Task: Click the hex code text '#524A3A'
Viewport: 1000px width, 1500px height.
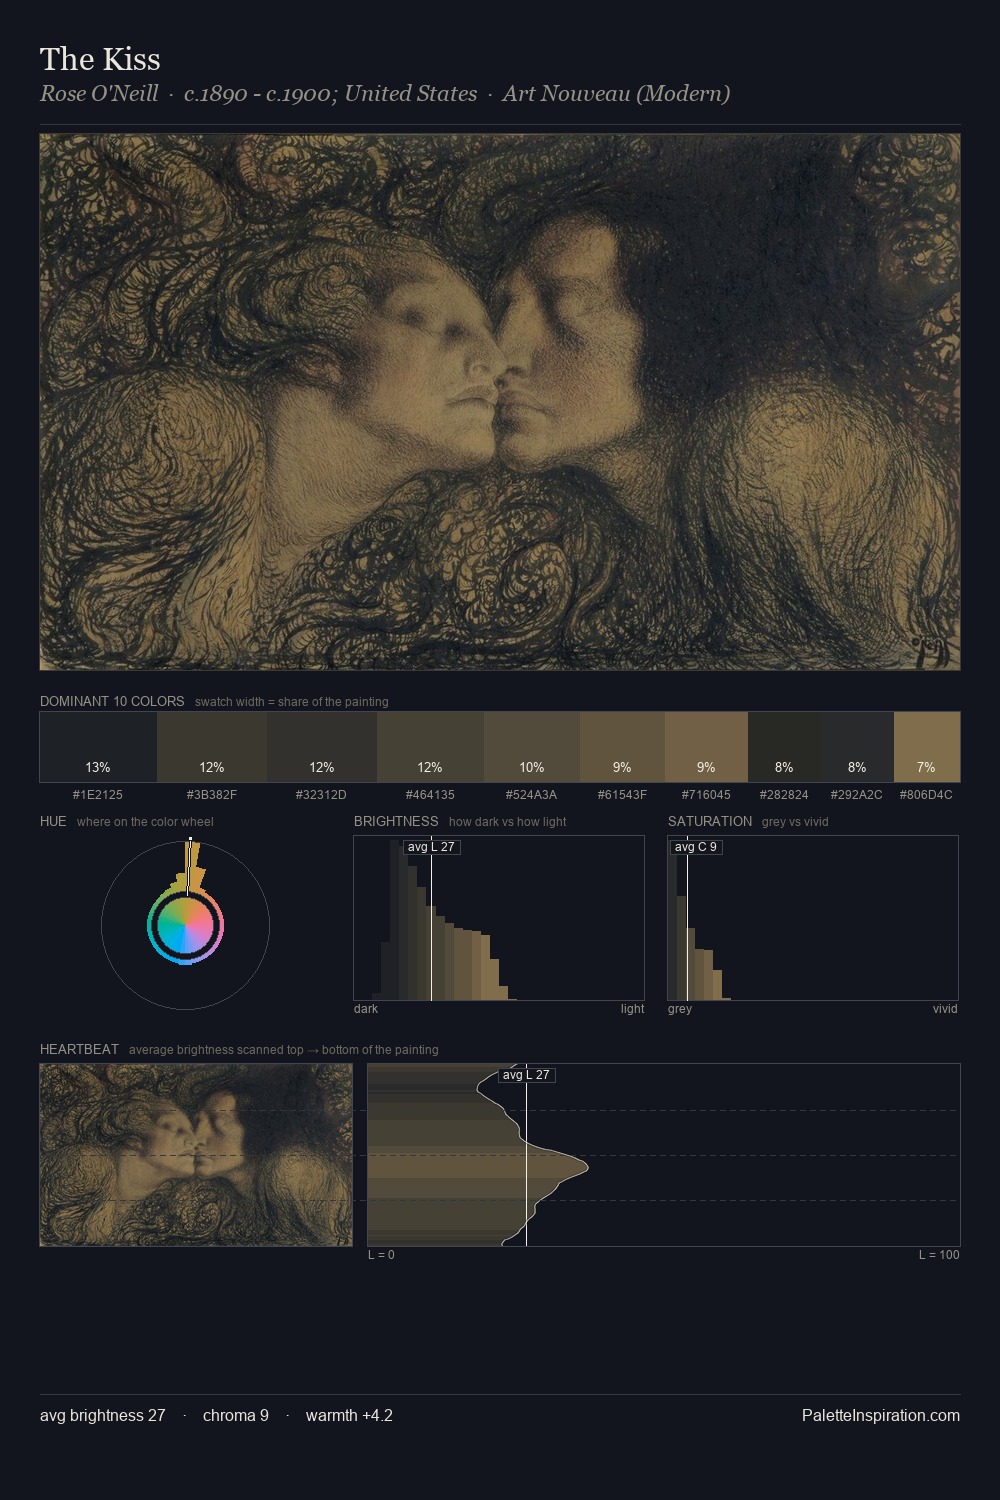Action: point(532,795)
